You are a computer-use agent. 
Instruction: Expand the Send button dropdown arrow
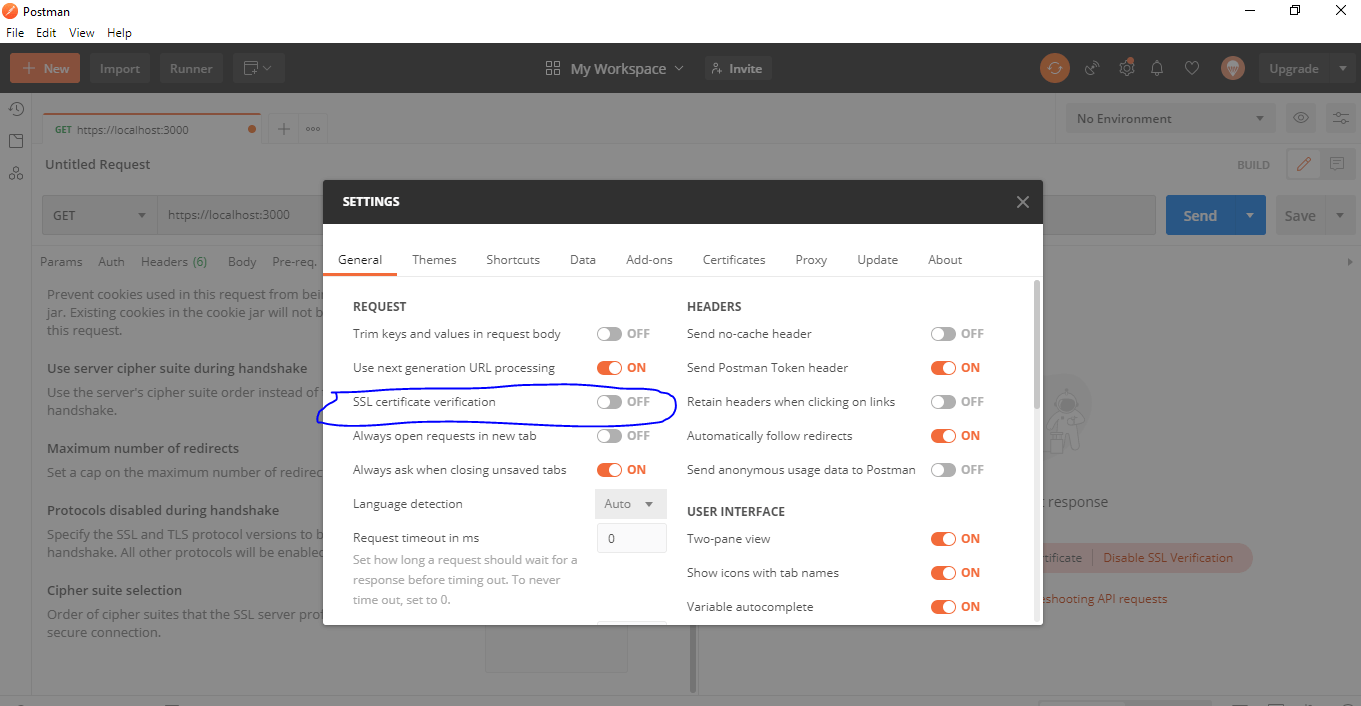[1249, 215]
